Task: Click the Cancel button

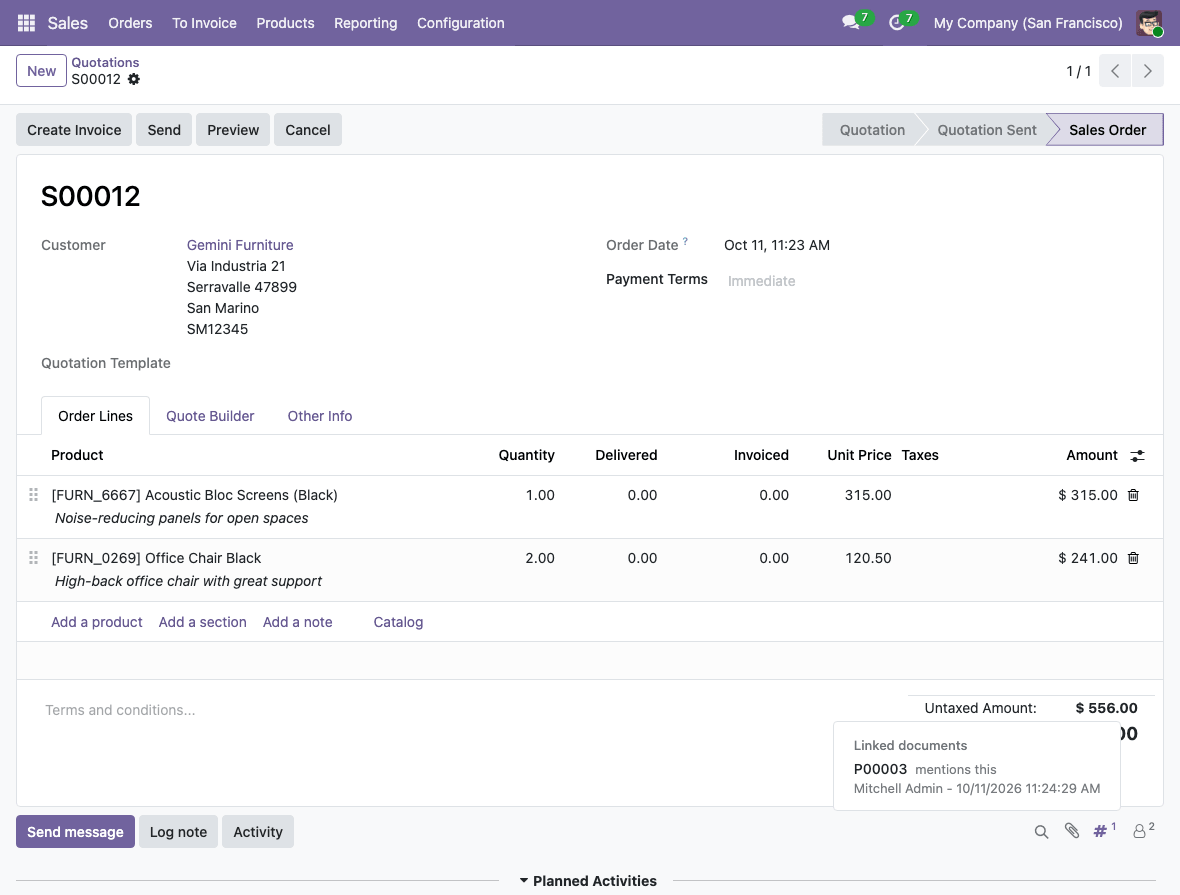Action: point(308,129)
